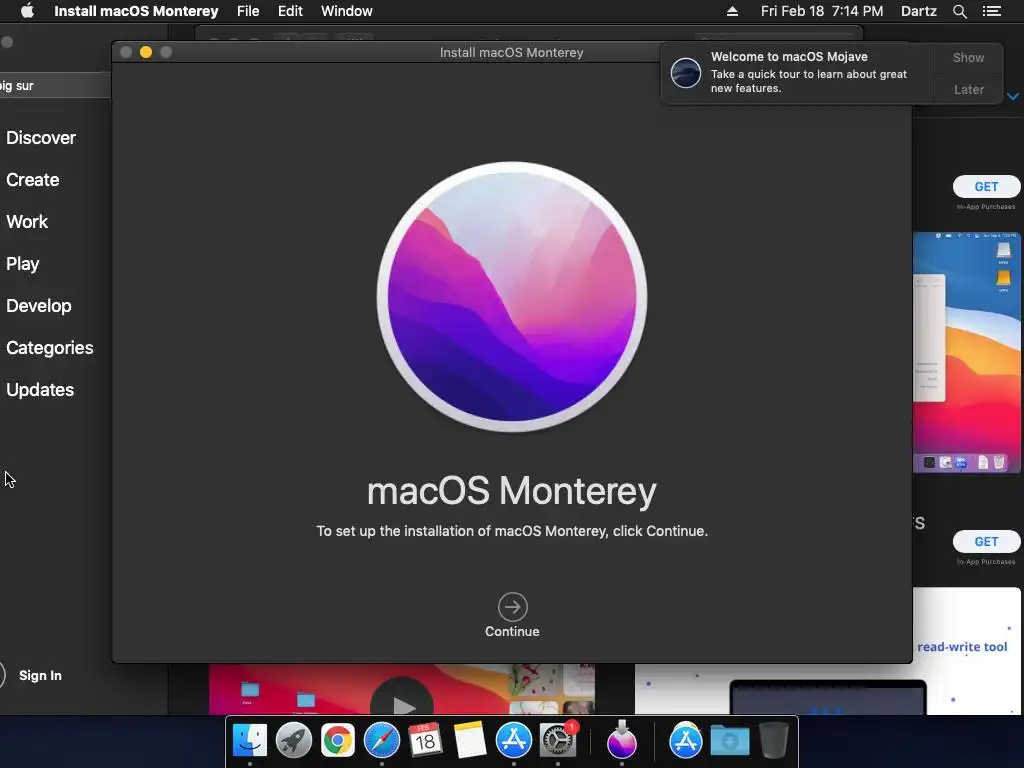Select Updates in the App Store sidebar

pyautogui.click(x=40, y=390)
